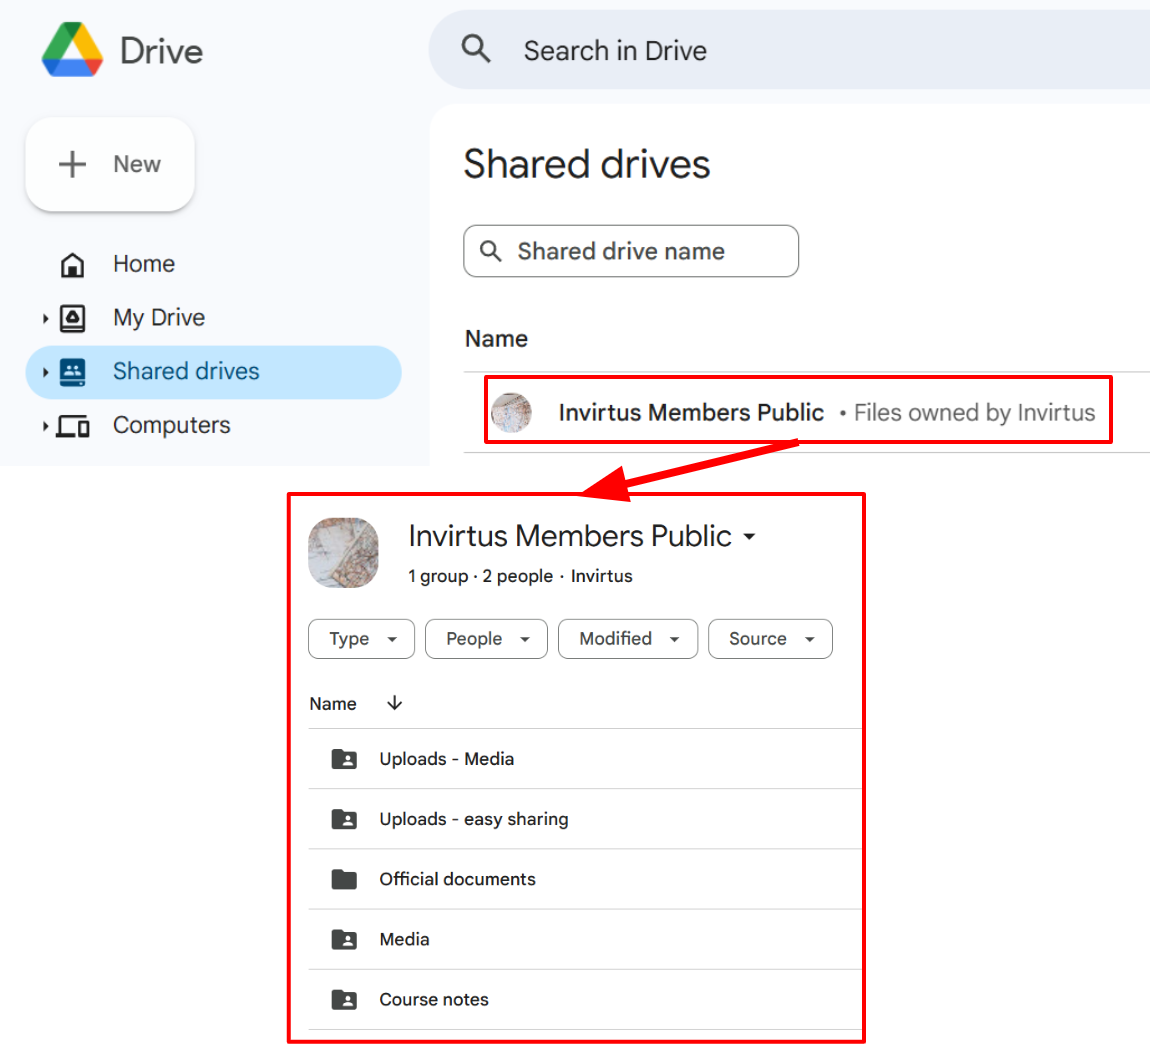Select the Official documents folder name

pos(458,879)
